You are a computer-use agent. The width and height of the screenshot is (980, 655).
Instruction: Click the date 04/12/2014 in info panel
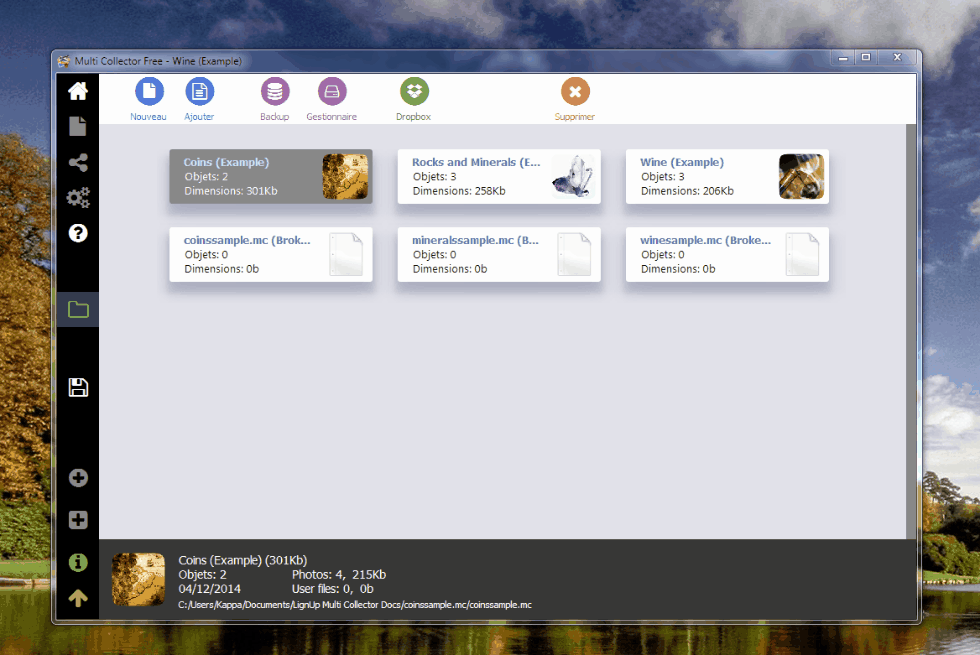point(209,589)
